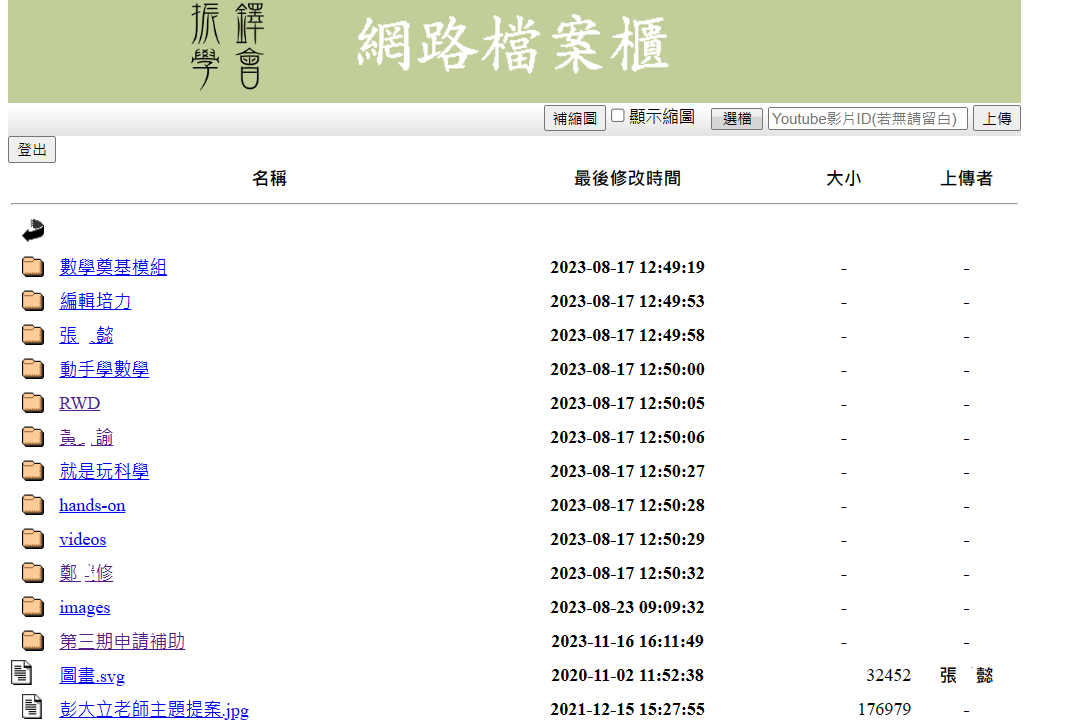Click the file icon next to 彭大立老師主題提案.jpg
The image size is (1074, 722).
click(33, 707)
